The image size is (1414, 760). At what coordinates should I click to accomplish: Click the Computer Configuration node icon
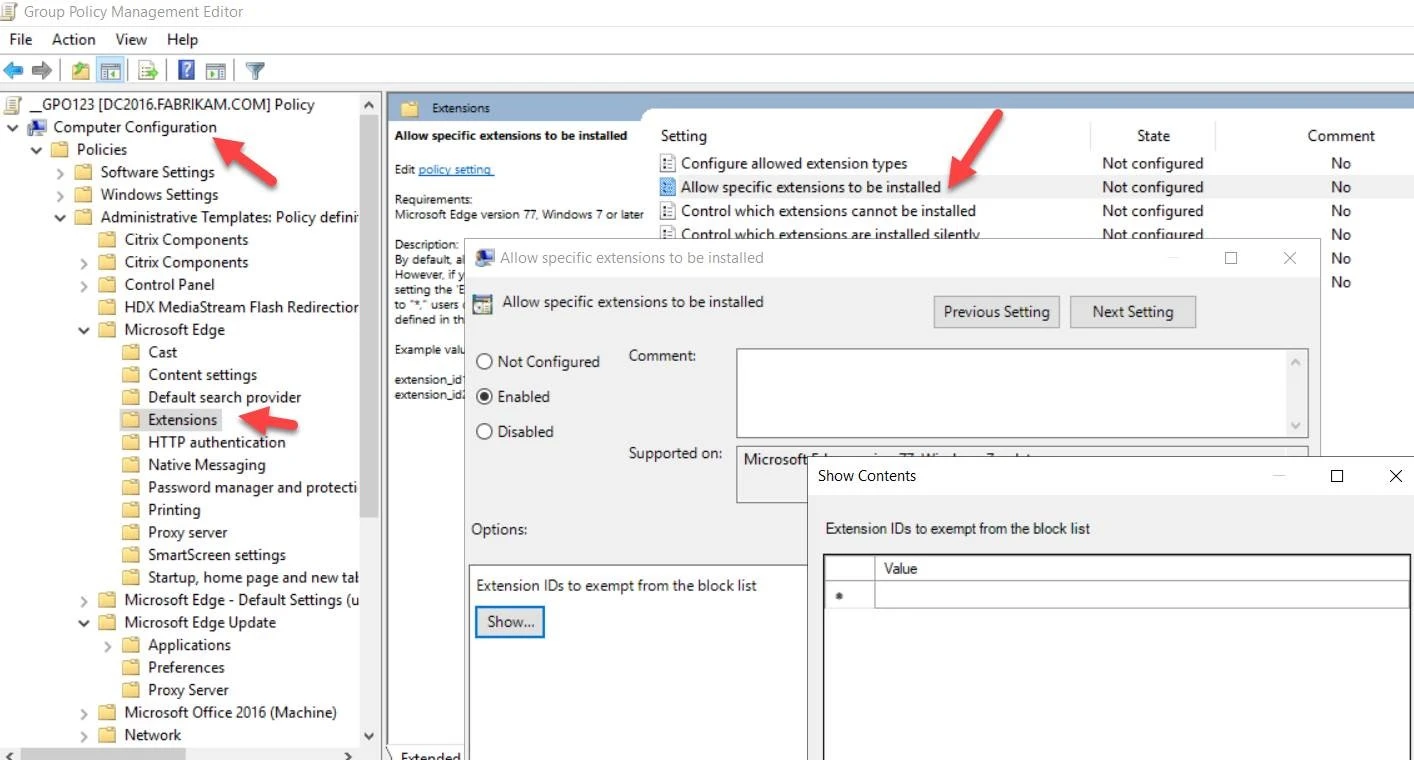pyautogui.click(x=37, y=127)
